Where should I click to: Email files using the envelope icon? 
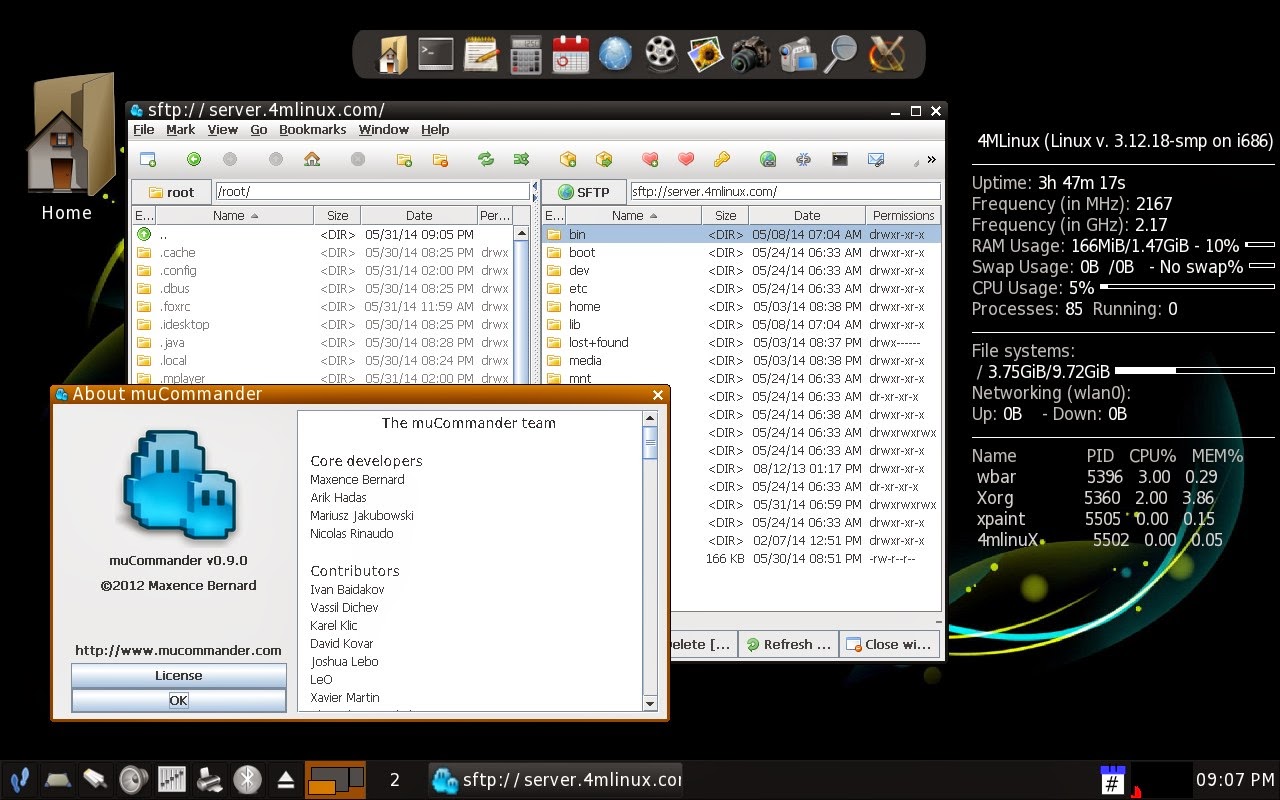click(x=876, y=159)
